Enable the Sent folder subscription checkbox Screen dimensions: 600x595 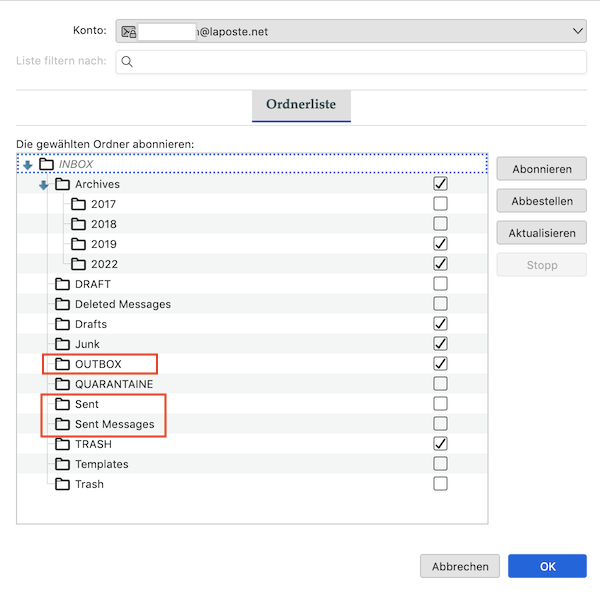[x=440, y=404]
